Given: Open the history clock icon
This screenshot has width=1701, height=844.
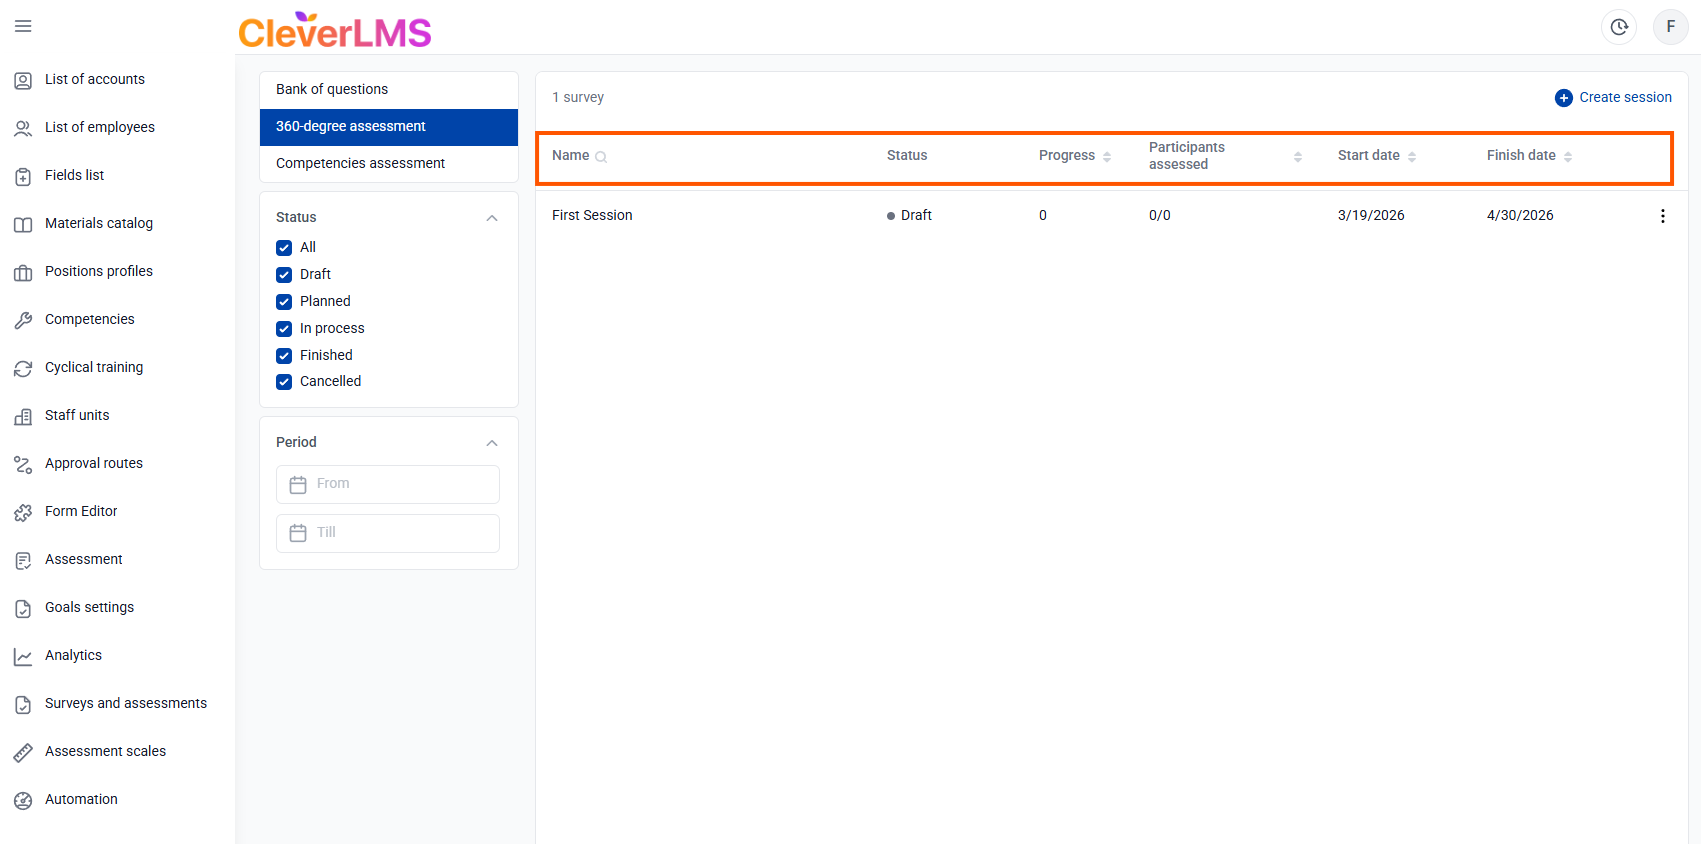Looking at the screenshot, I should pos(1618,27).
